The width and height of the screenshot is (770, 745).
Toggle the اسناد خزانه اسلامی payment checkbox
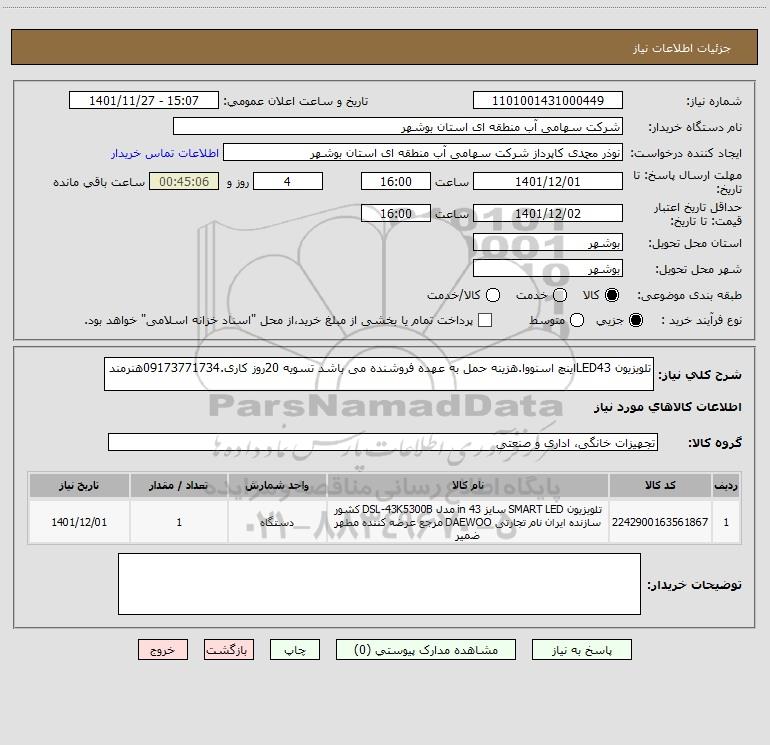(485, 320)
